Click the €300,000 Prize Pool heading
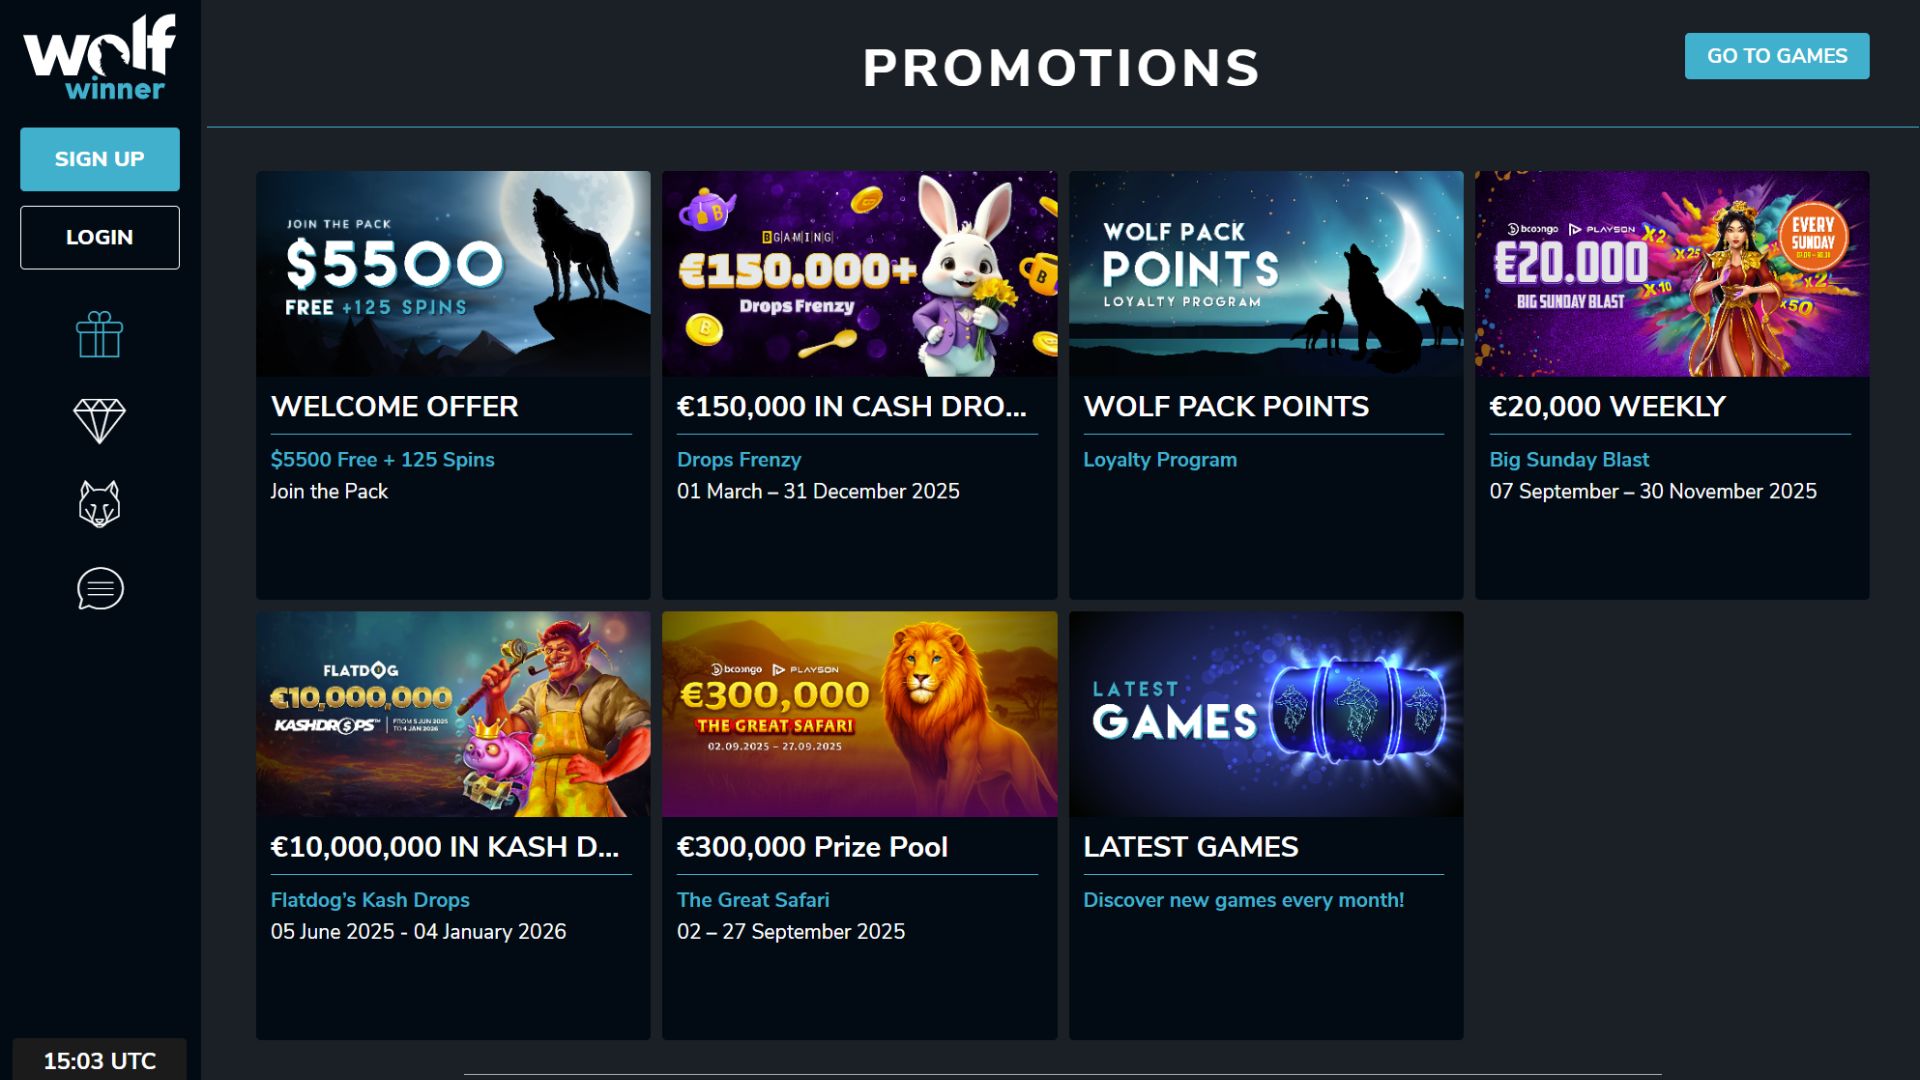The image size is (1920, 1080). [812, 847]
